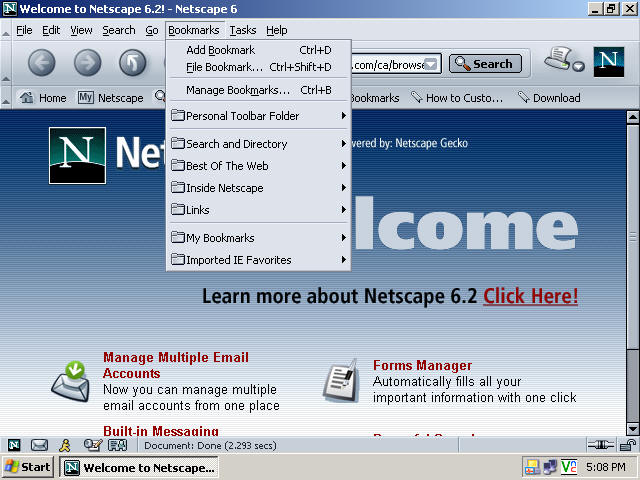Image resolution: width=640 pixels, height=480 pixels.
Task: Go back with the Back arrow button
Action: tap(41, 63)
